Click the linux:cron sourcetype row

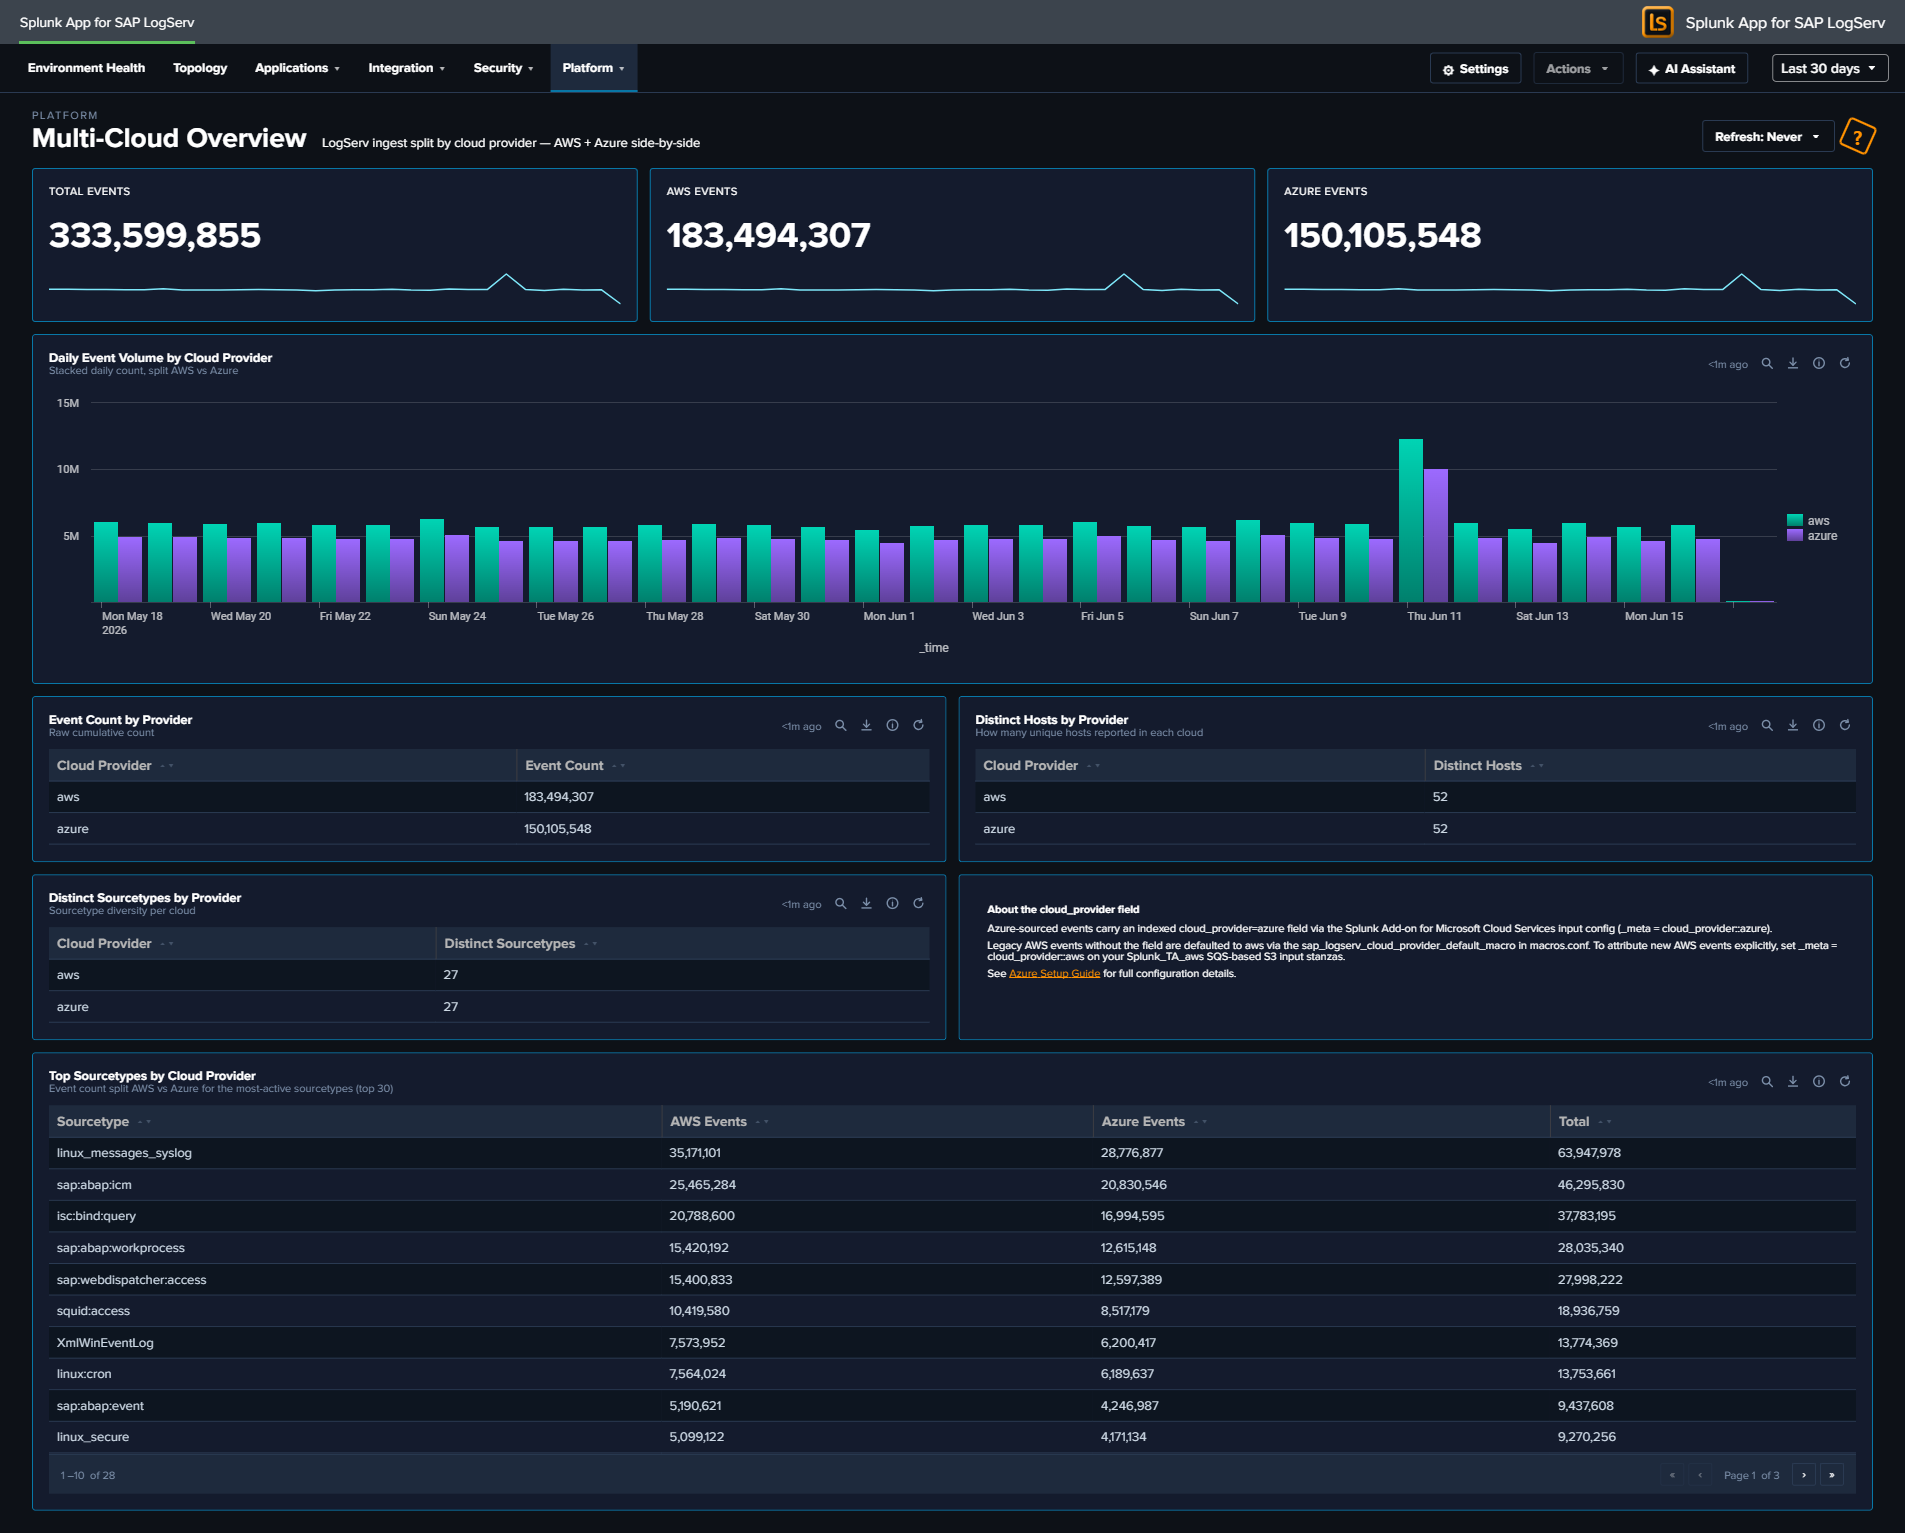[x=952, y=1374]
